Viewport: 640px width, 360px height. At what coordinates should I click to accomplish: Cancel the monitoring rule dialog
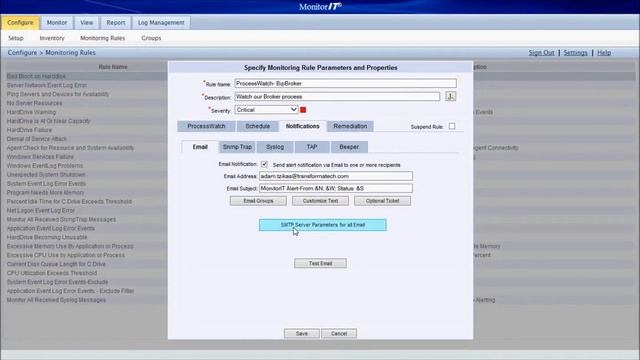click(339, 333)
